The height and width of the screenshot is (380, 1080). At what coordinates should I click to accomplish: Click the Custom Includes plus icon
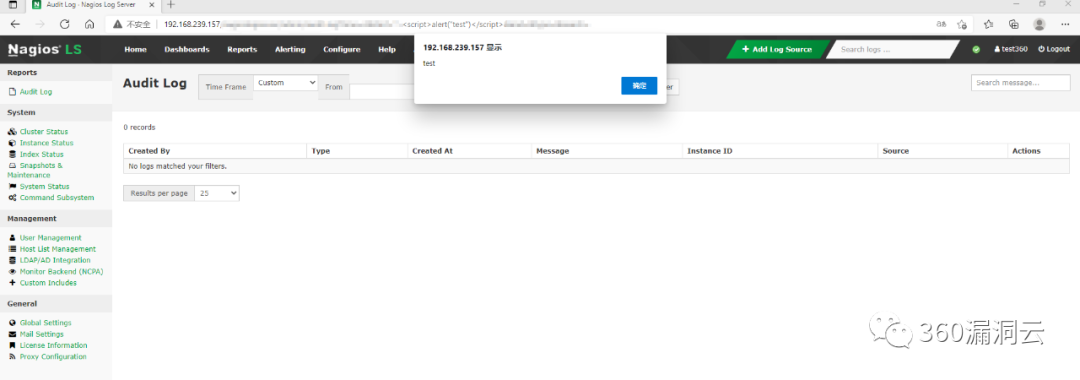click(x=12, y=283)
